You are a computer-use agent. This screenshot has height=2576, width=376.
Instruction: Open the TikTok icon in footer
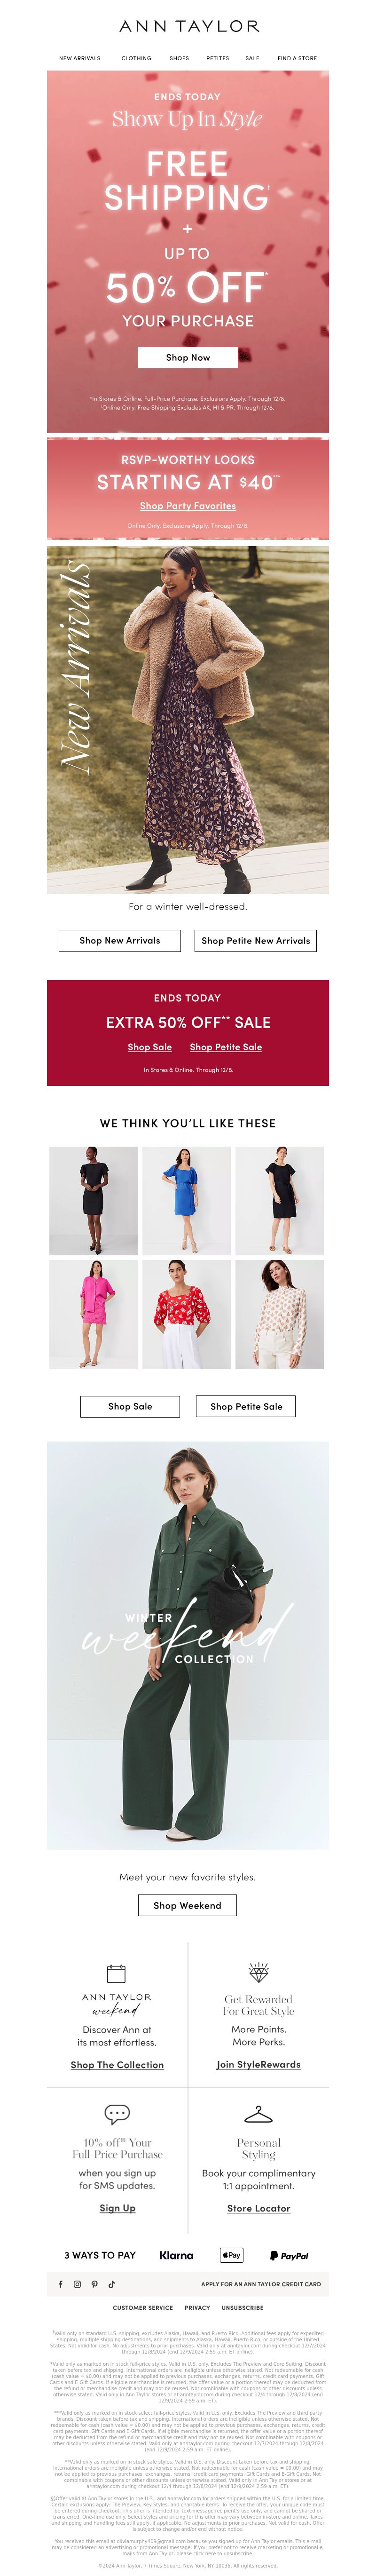pyautogui.click(x=111, y=2284)
